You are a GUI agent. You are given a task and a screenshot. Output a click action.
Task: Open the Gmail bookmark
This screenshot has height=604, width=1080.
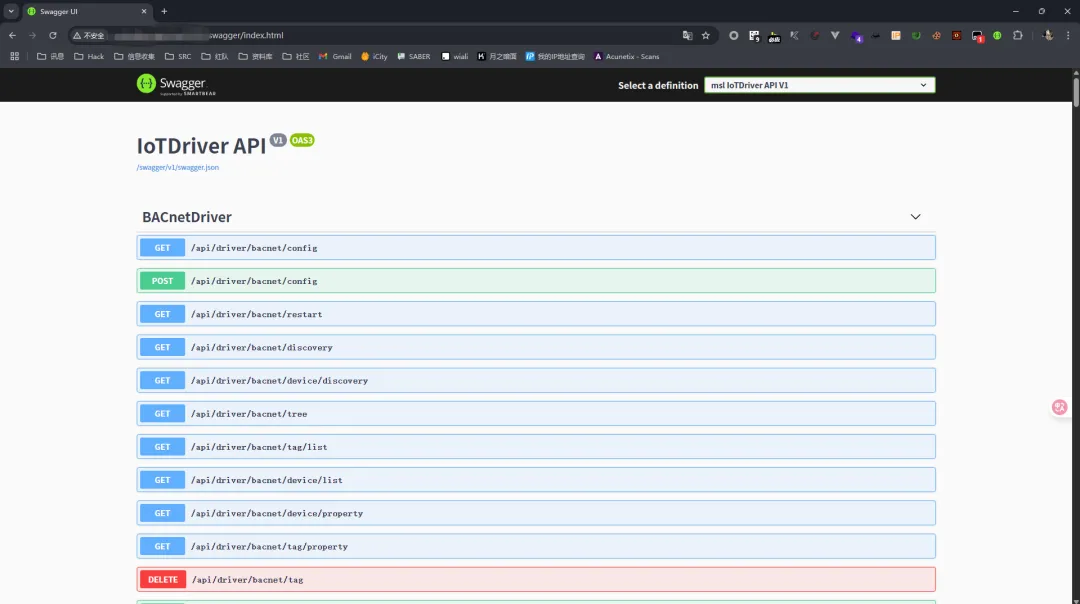click(x=335, y=56)
